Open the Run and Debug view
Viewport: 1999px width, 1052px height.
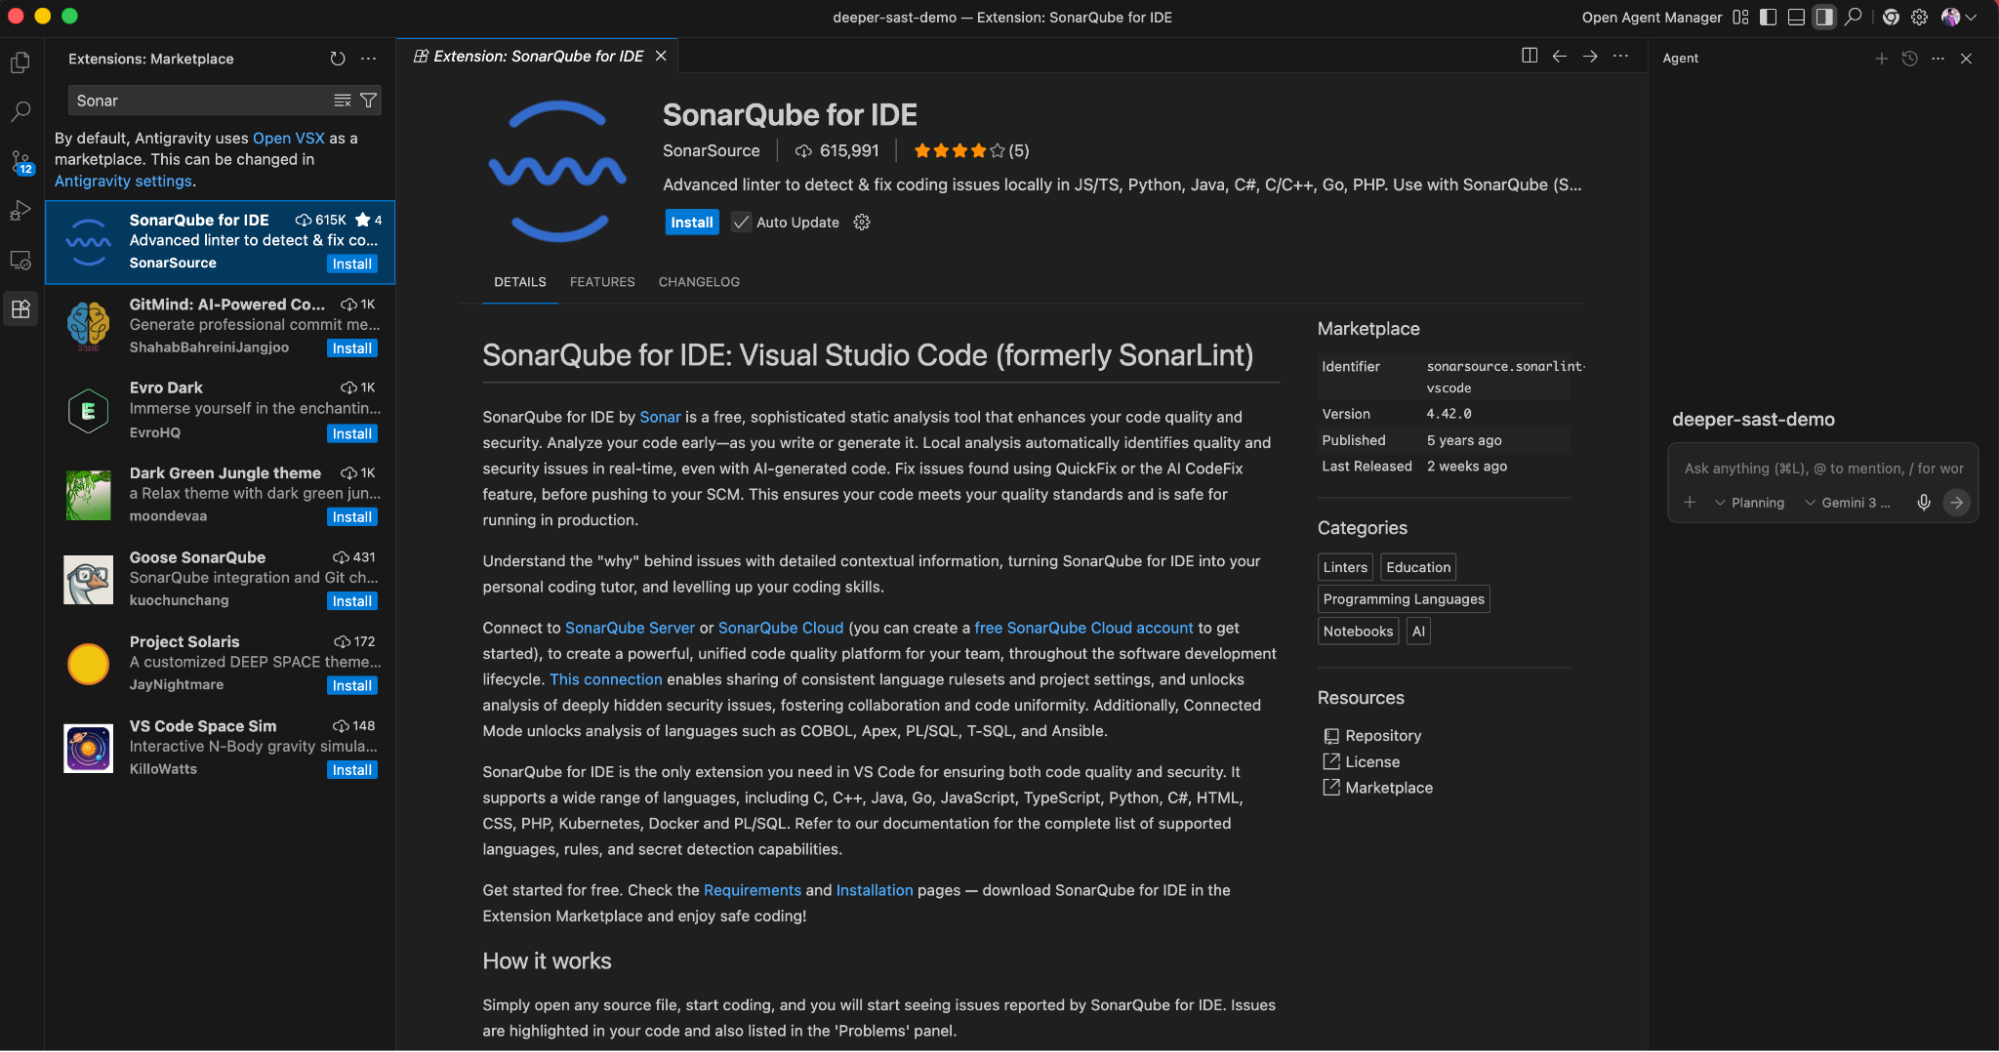pyautogui.click(x=20, y=211)
